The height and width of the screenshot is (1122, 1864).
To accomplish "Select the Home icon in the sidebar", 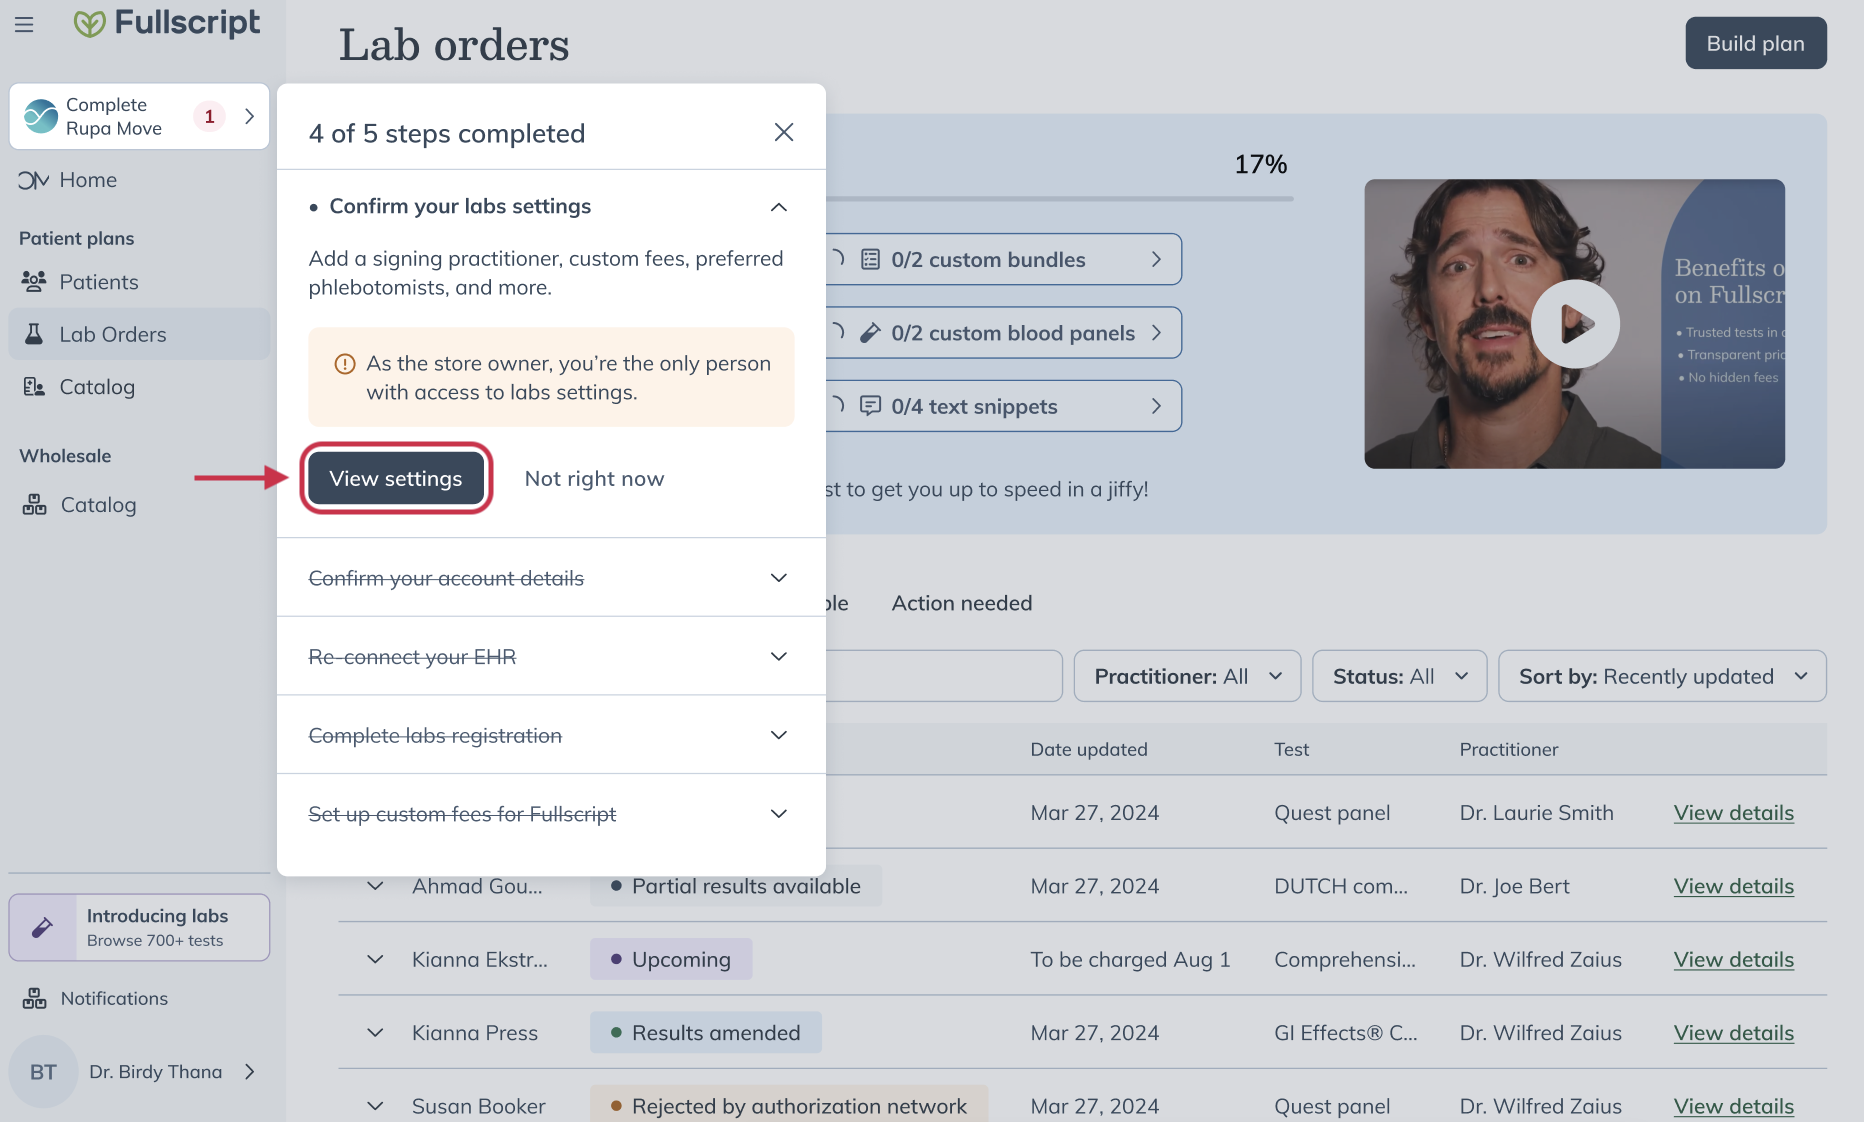I will (x=33, y=180).
